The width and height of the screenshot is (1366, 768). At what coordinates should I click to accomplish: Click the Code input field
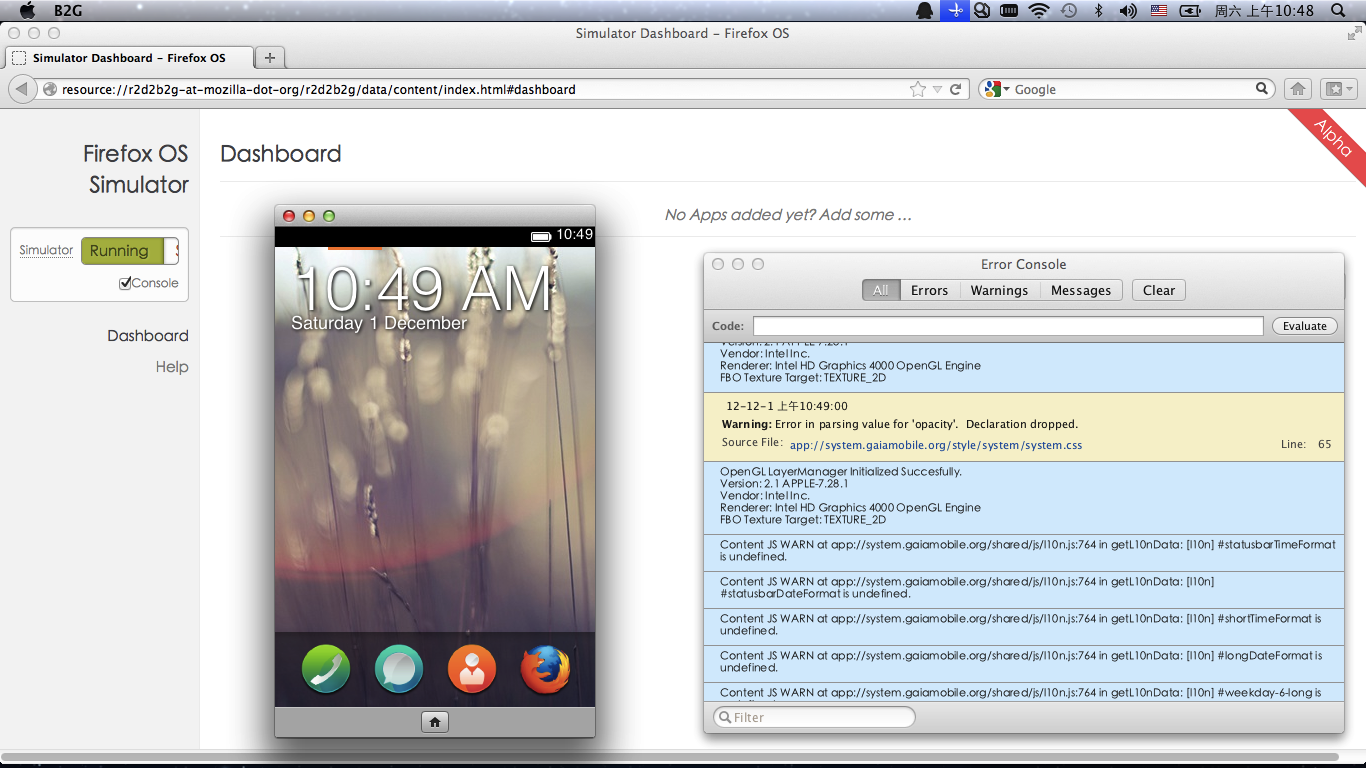[x=1008, y=326]
